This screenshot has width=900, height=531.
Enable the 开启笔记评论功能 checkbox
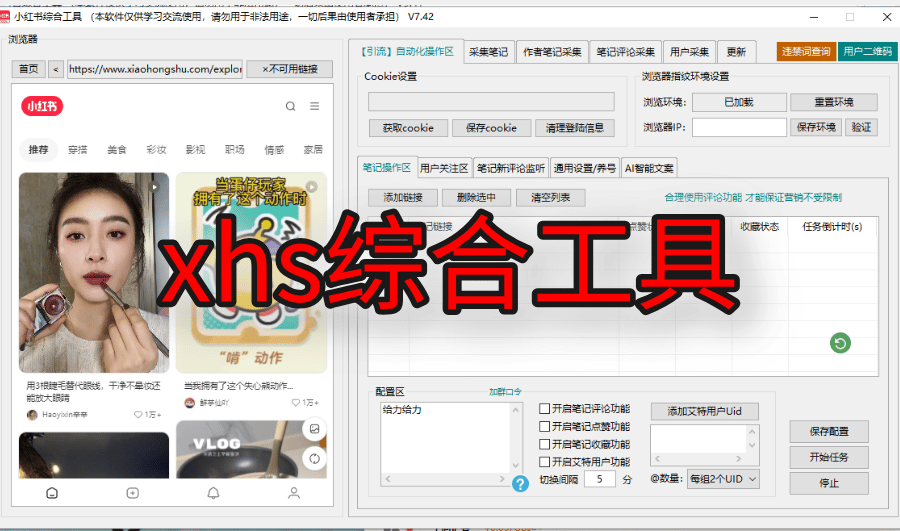545,408
